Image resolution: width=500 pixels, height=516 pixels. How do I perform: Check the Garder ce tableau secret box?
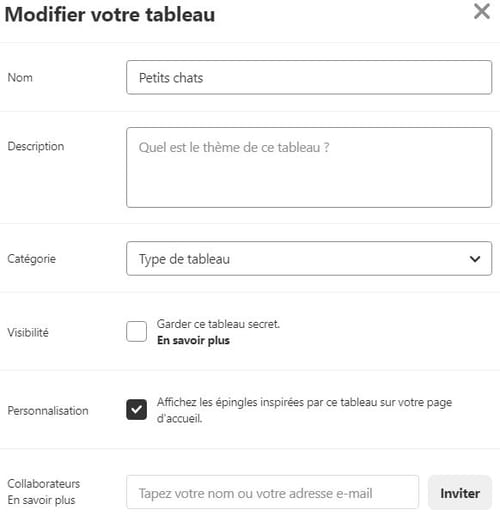click(136, 331)
